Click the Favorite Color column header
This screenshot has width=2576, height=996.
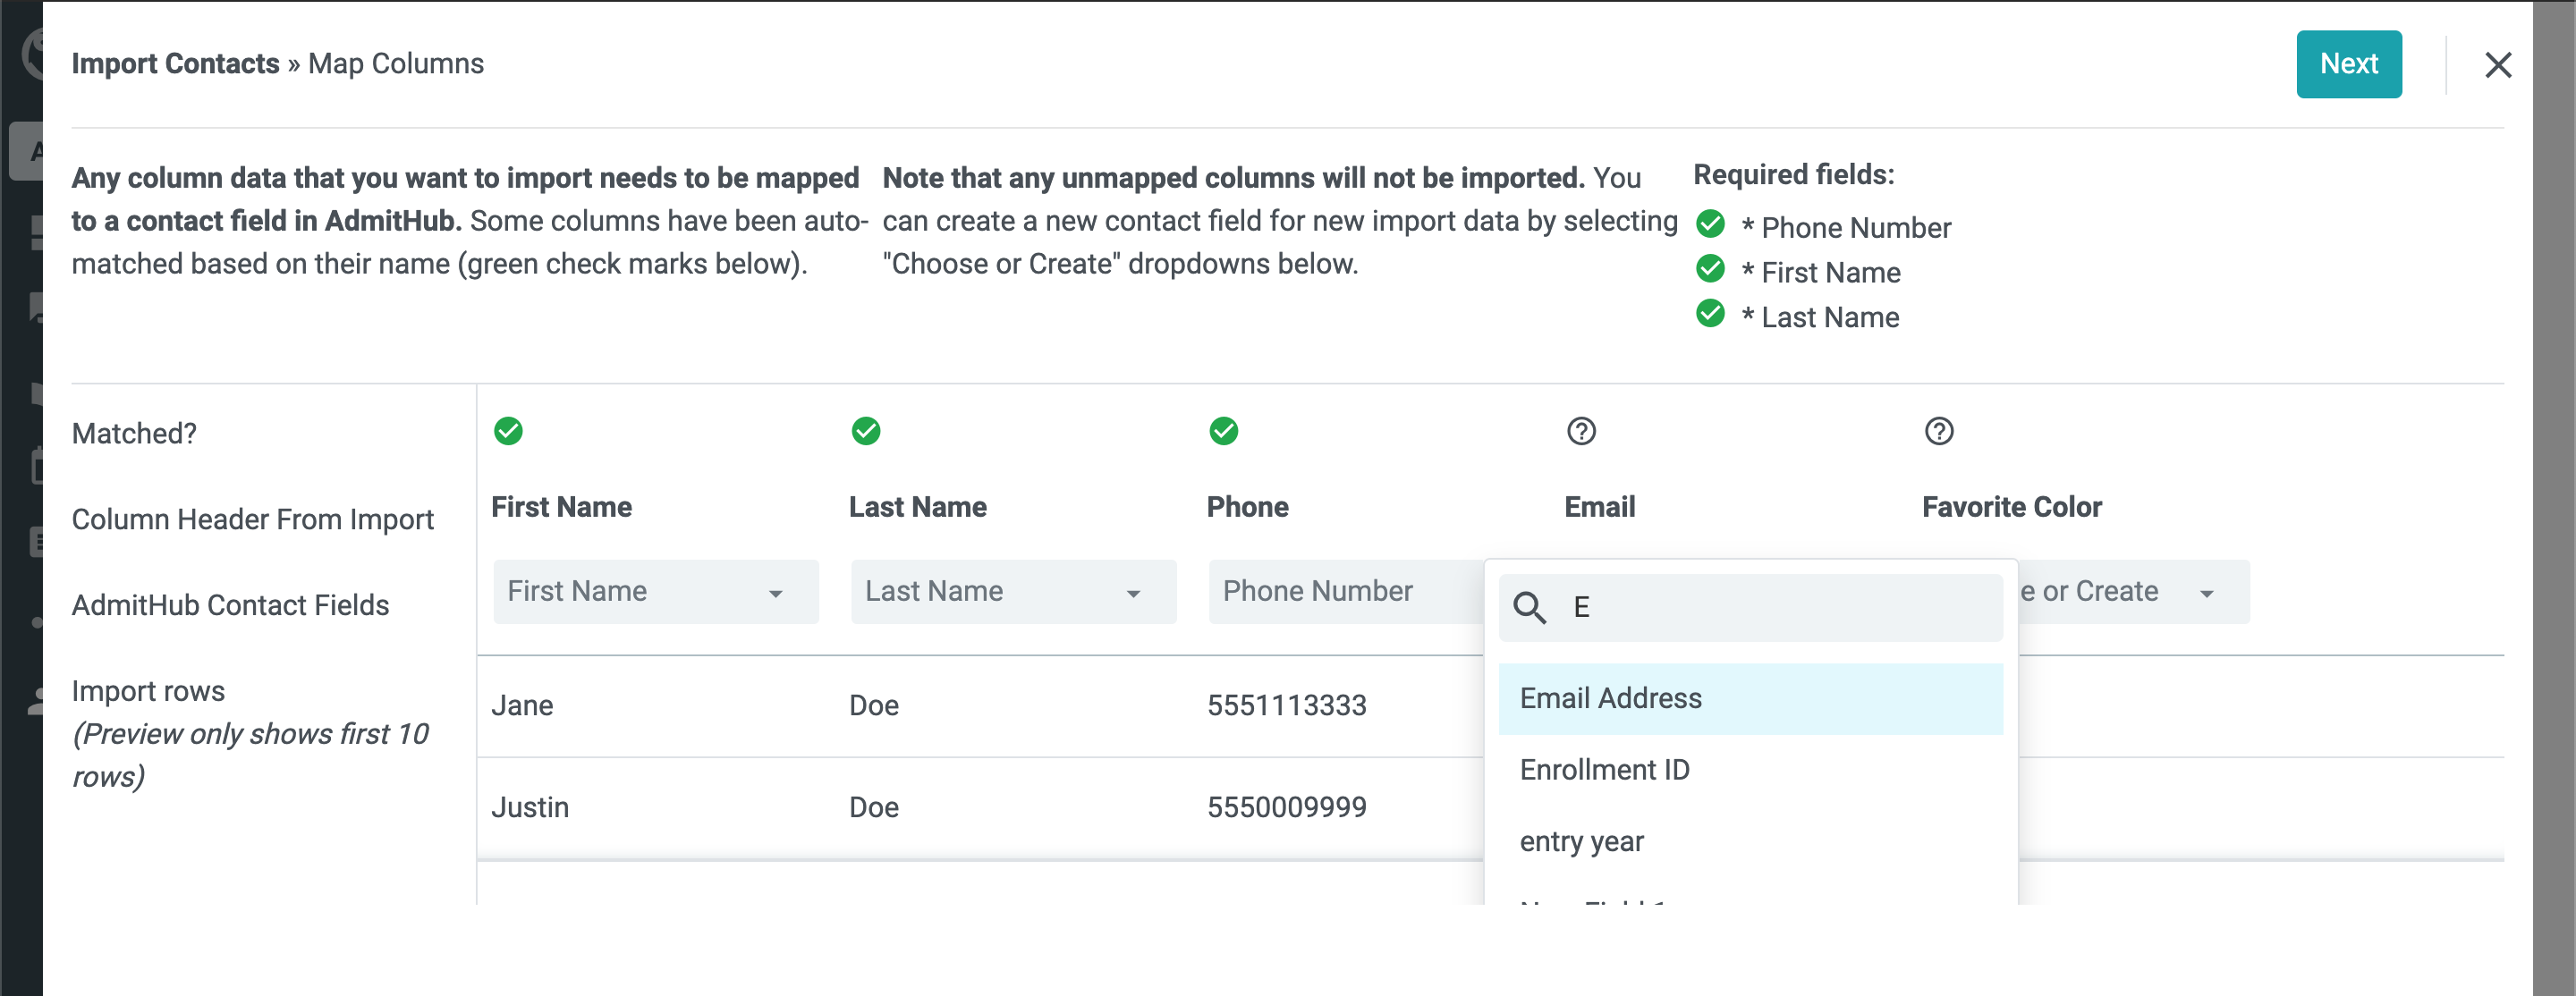(x=2011, y=507)
